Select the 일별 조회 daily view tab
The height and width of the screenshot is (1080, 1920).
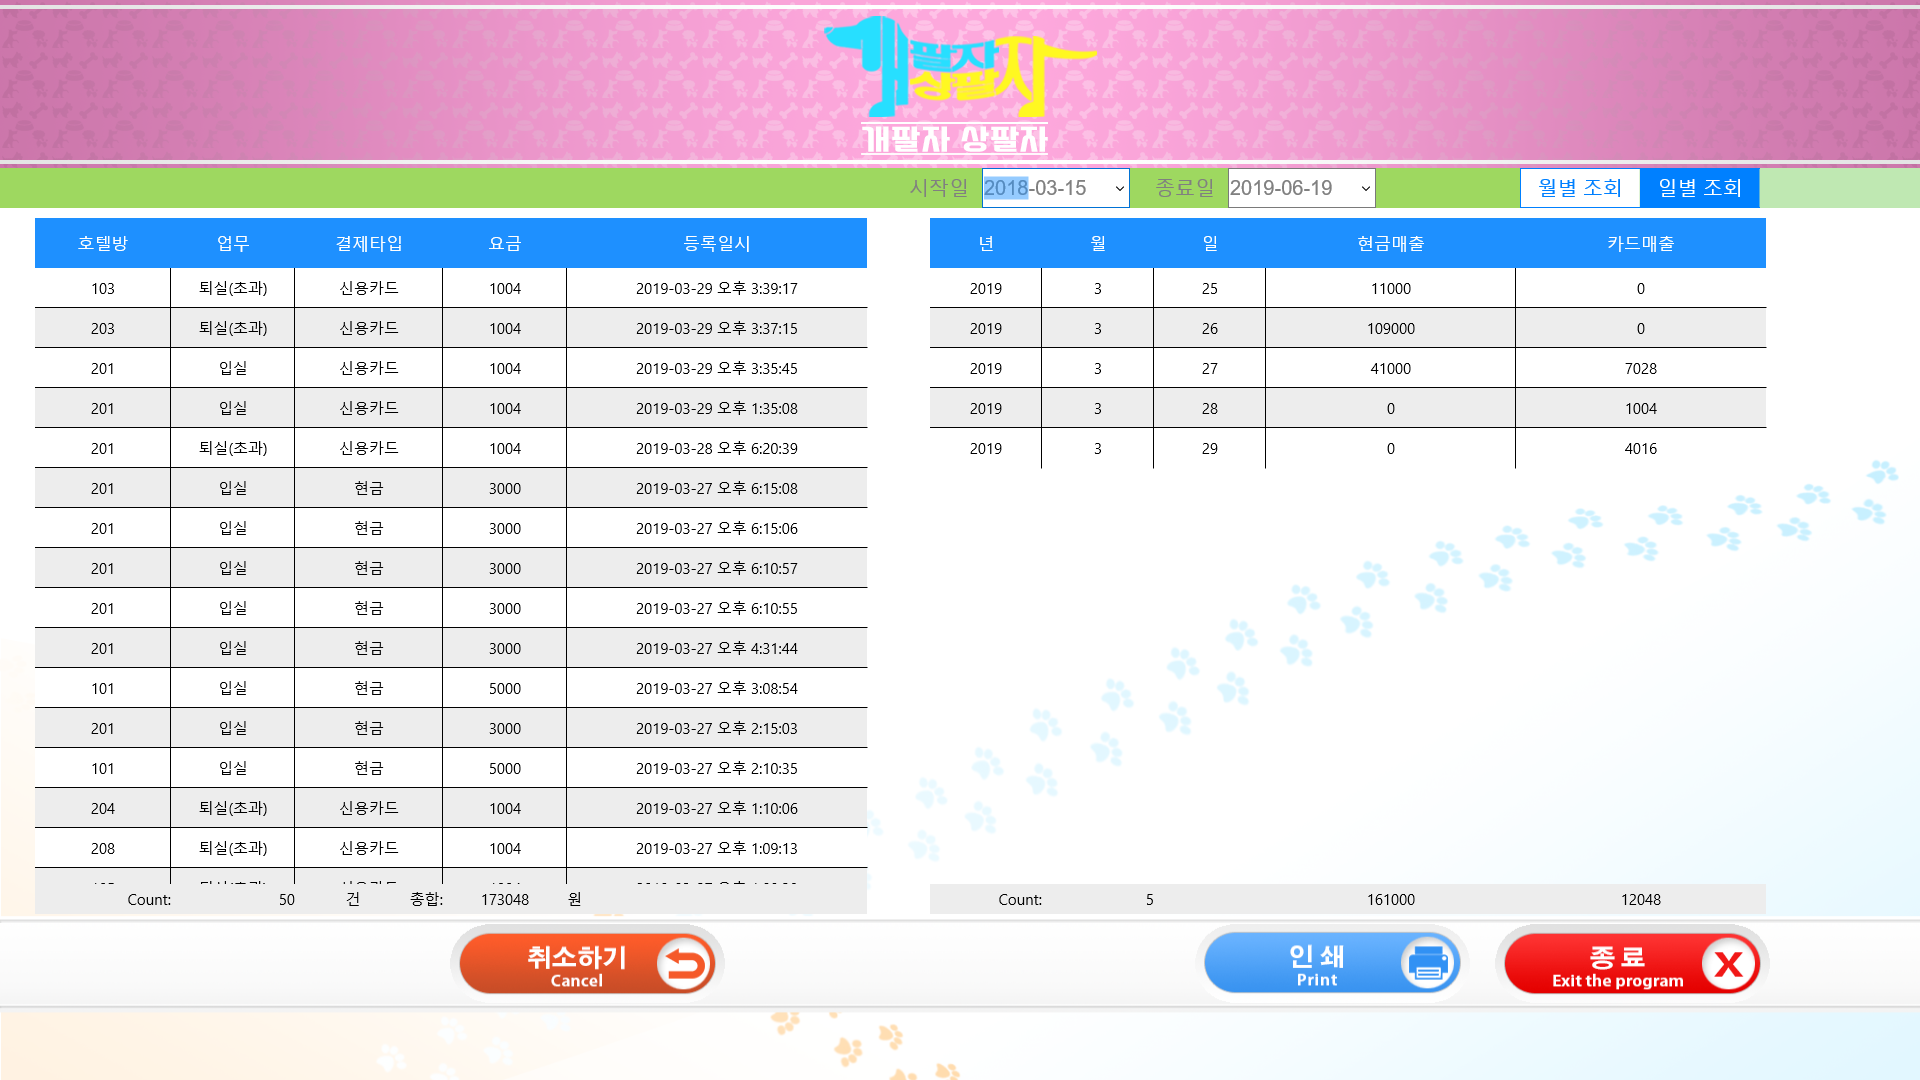tap(1699, 188)
